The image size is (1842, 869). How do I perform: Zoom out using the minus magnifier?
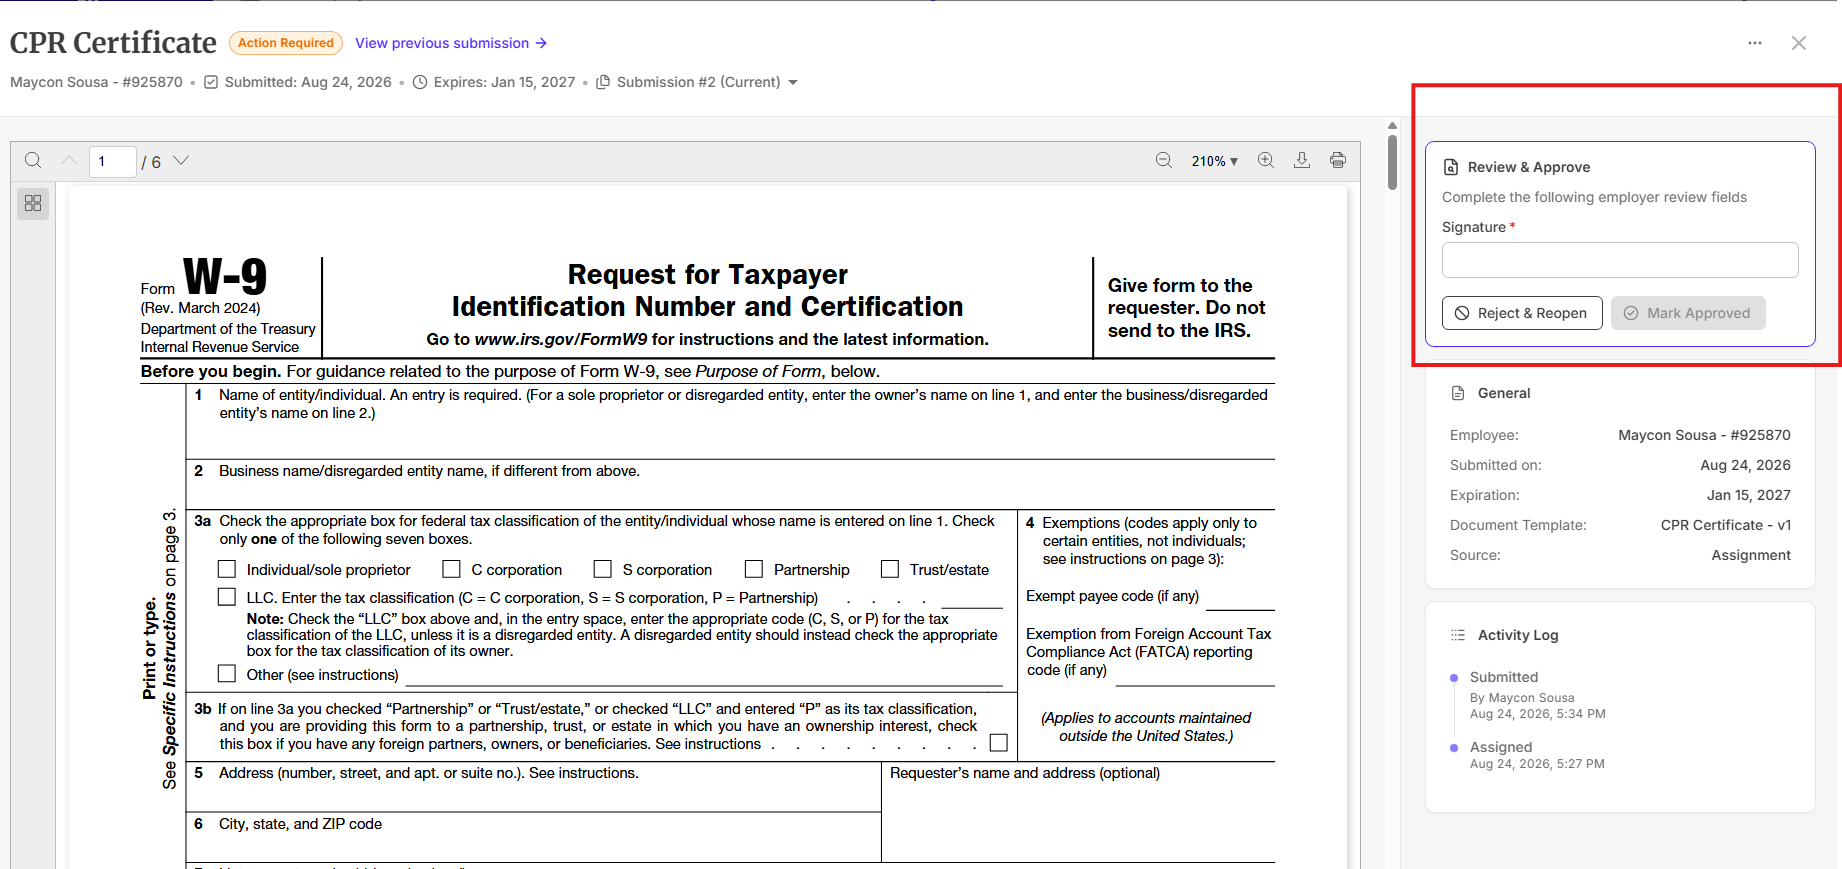1164,160
